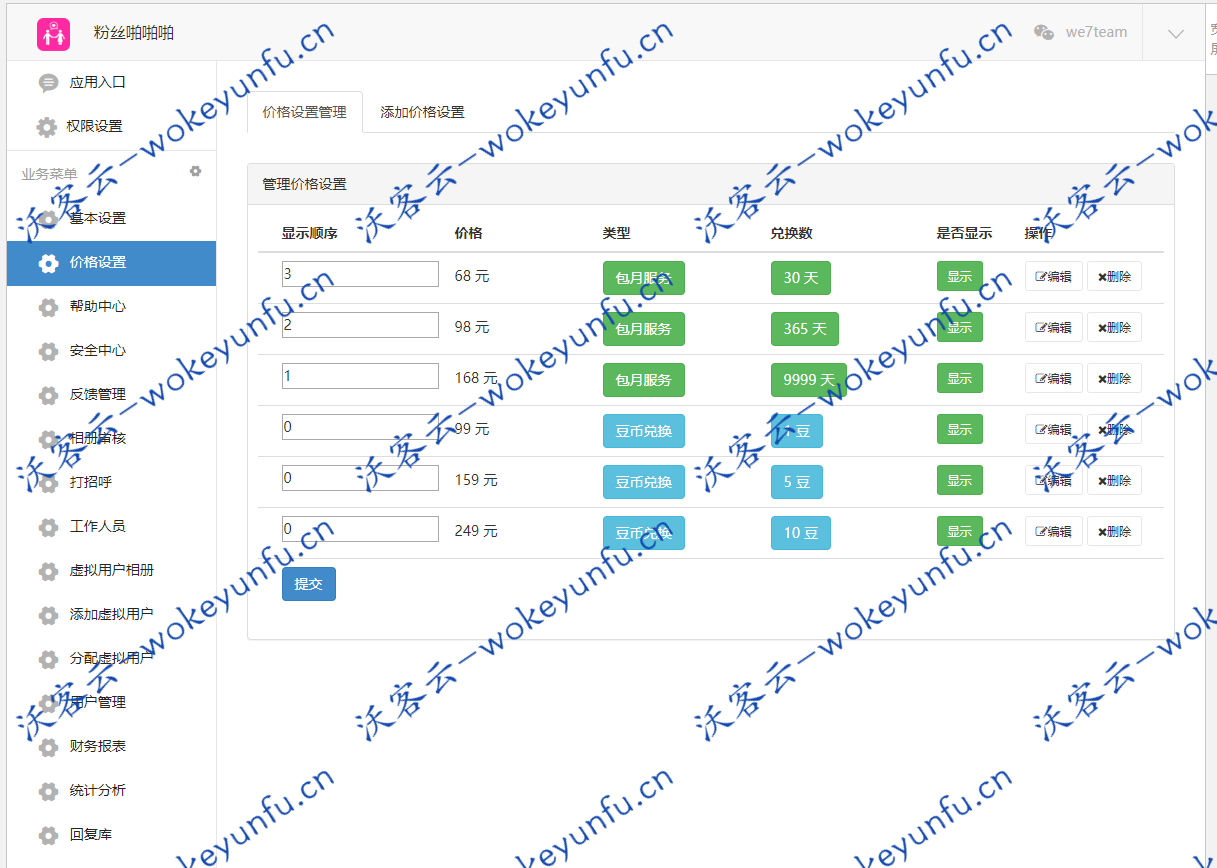Click the 10 豆 badge
Image resolution: width=1217 pixels, height=868 pixels.
801,532
